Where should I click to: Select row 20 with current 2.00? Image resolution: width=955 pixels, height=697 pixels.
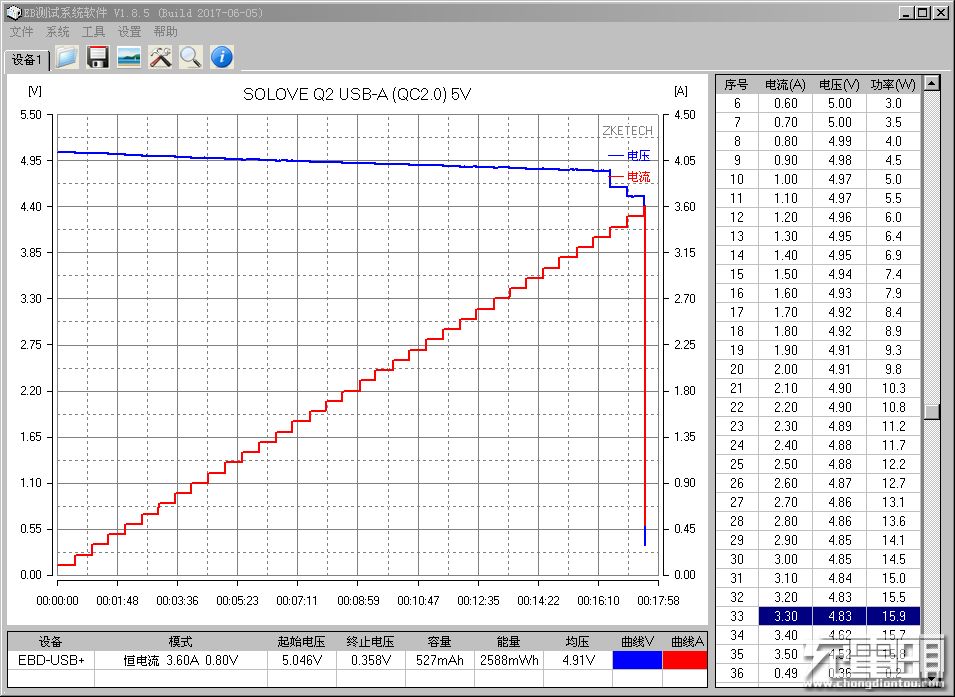[819, 369]
